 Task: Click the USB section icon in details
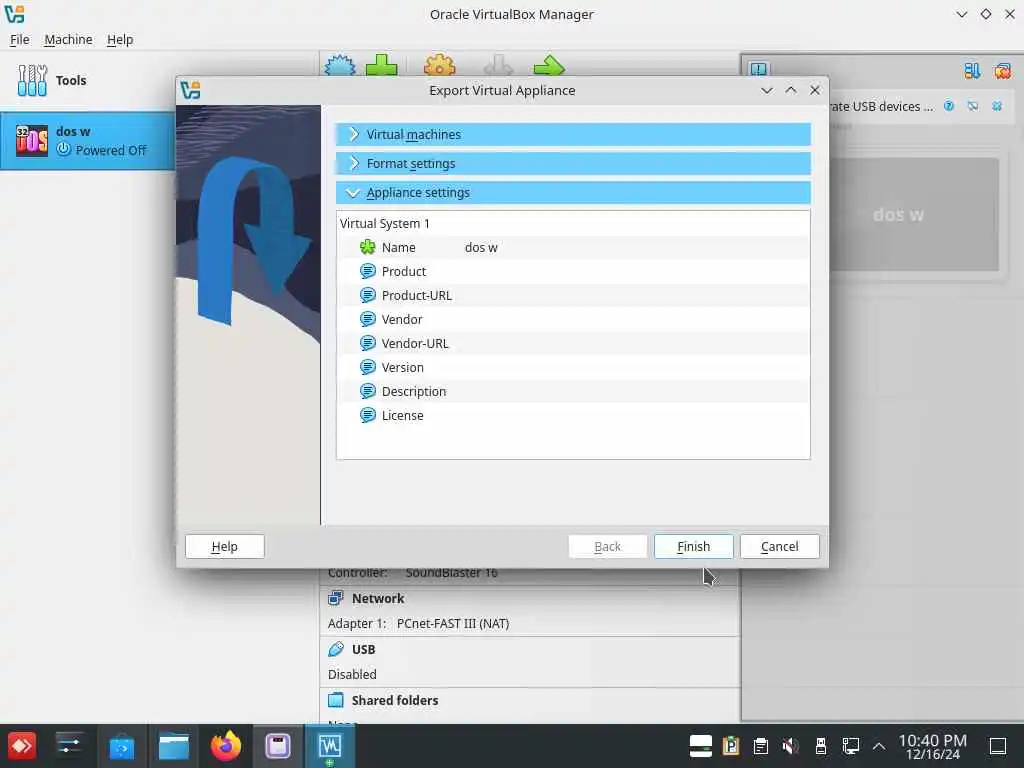336,649
